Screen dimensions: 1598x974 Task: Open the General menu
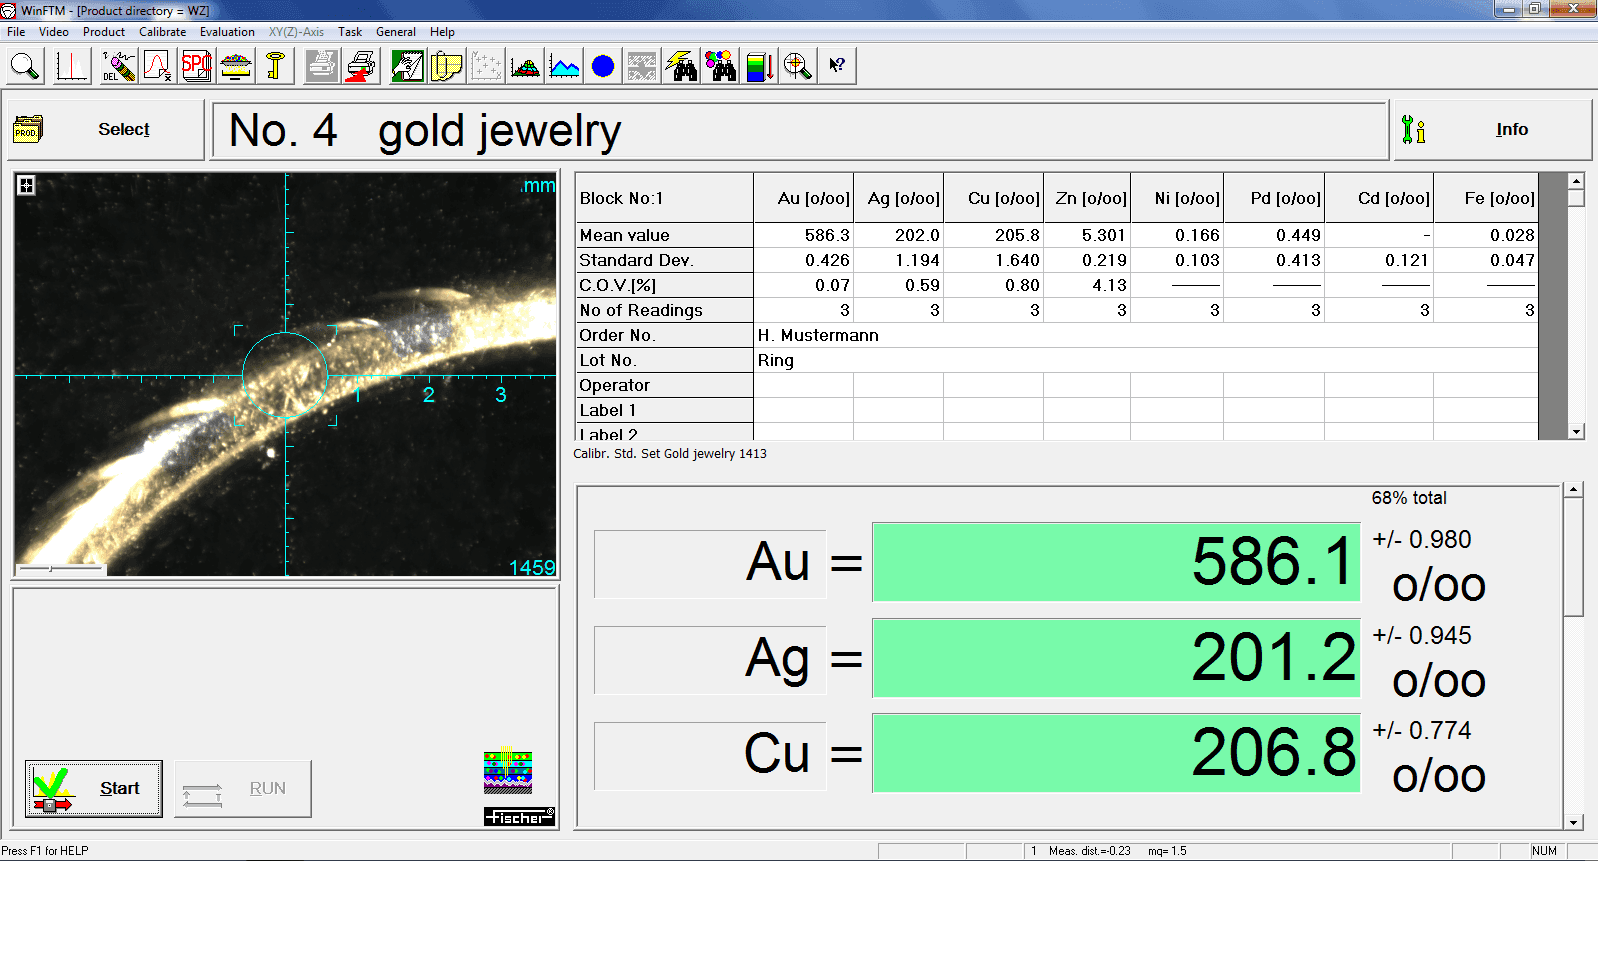pyautogui.click(x=396, y=32)
